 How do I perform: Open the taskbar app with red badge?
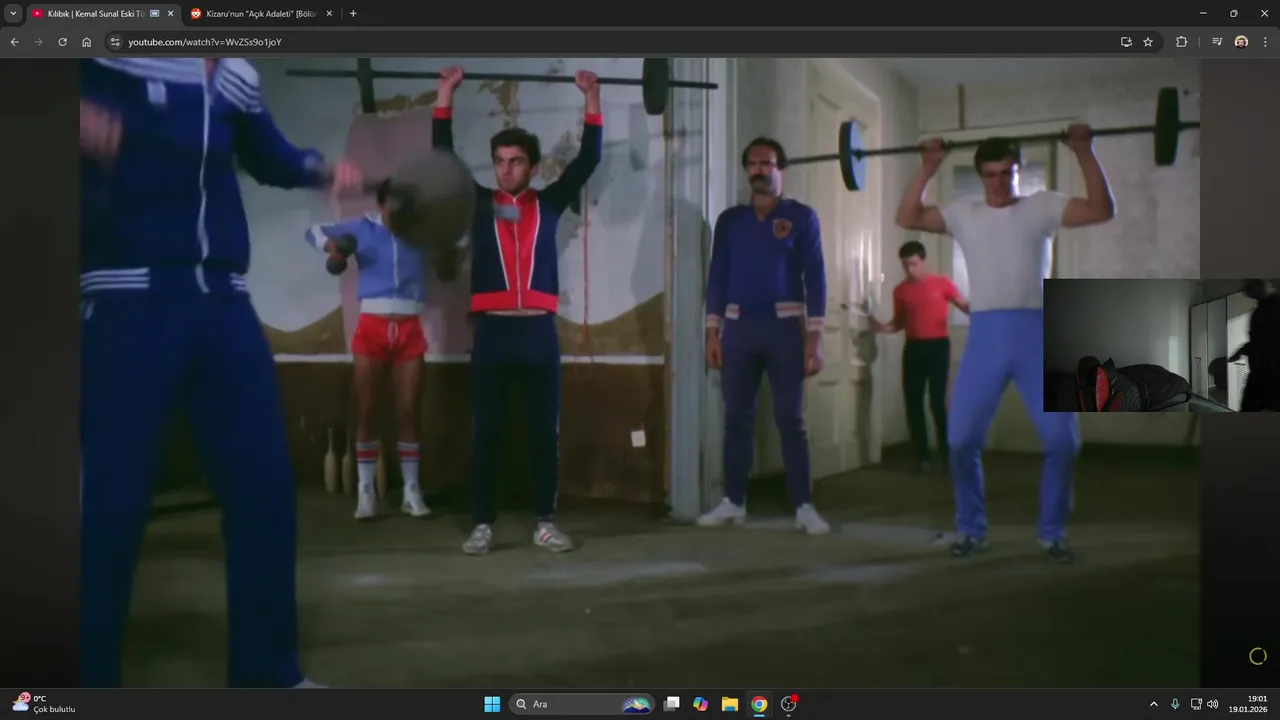point(788,704)
